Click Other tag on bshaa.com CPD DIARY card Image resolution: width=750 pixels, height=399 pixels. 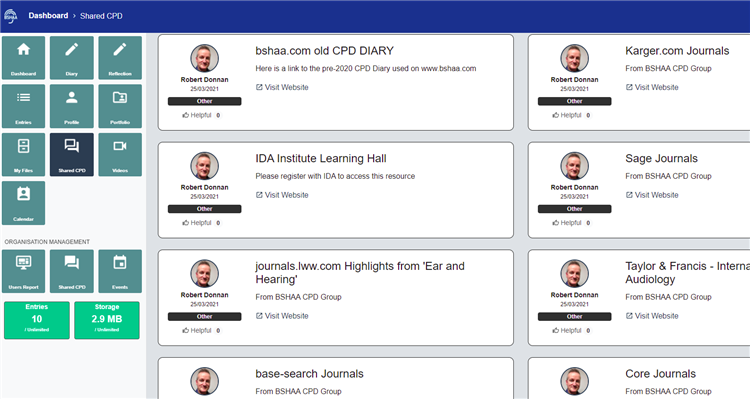coord(205,101)
